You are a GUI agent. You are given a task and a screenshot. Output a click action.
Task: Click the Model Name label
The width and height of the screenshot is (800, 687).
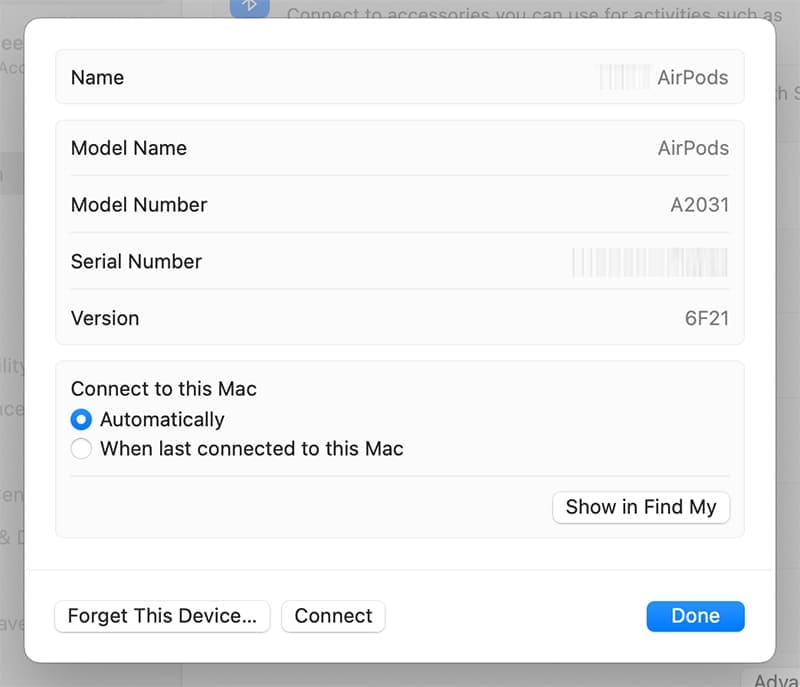click(x=129, y=148)
